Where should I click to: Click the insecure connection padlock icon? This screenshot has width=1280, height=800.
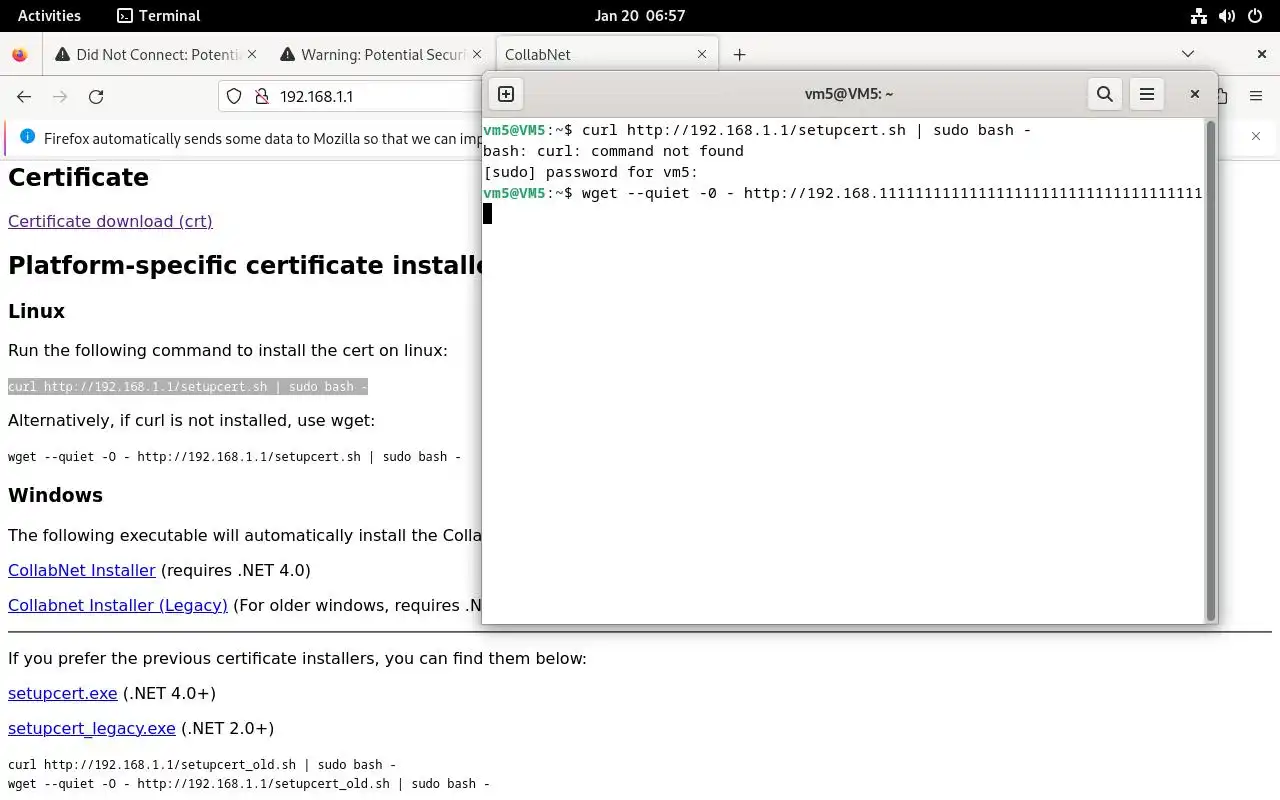[x=261, y=96]
